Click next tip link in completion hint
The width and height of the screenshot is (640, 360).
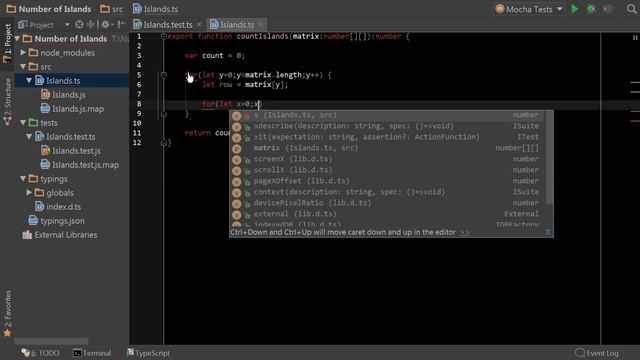464,233
